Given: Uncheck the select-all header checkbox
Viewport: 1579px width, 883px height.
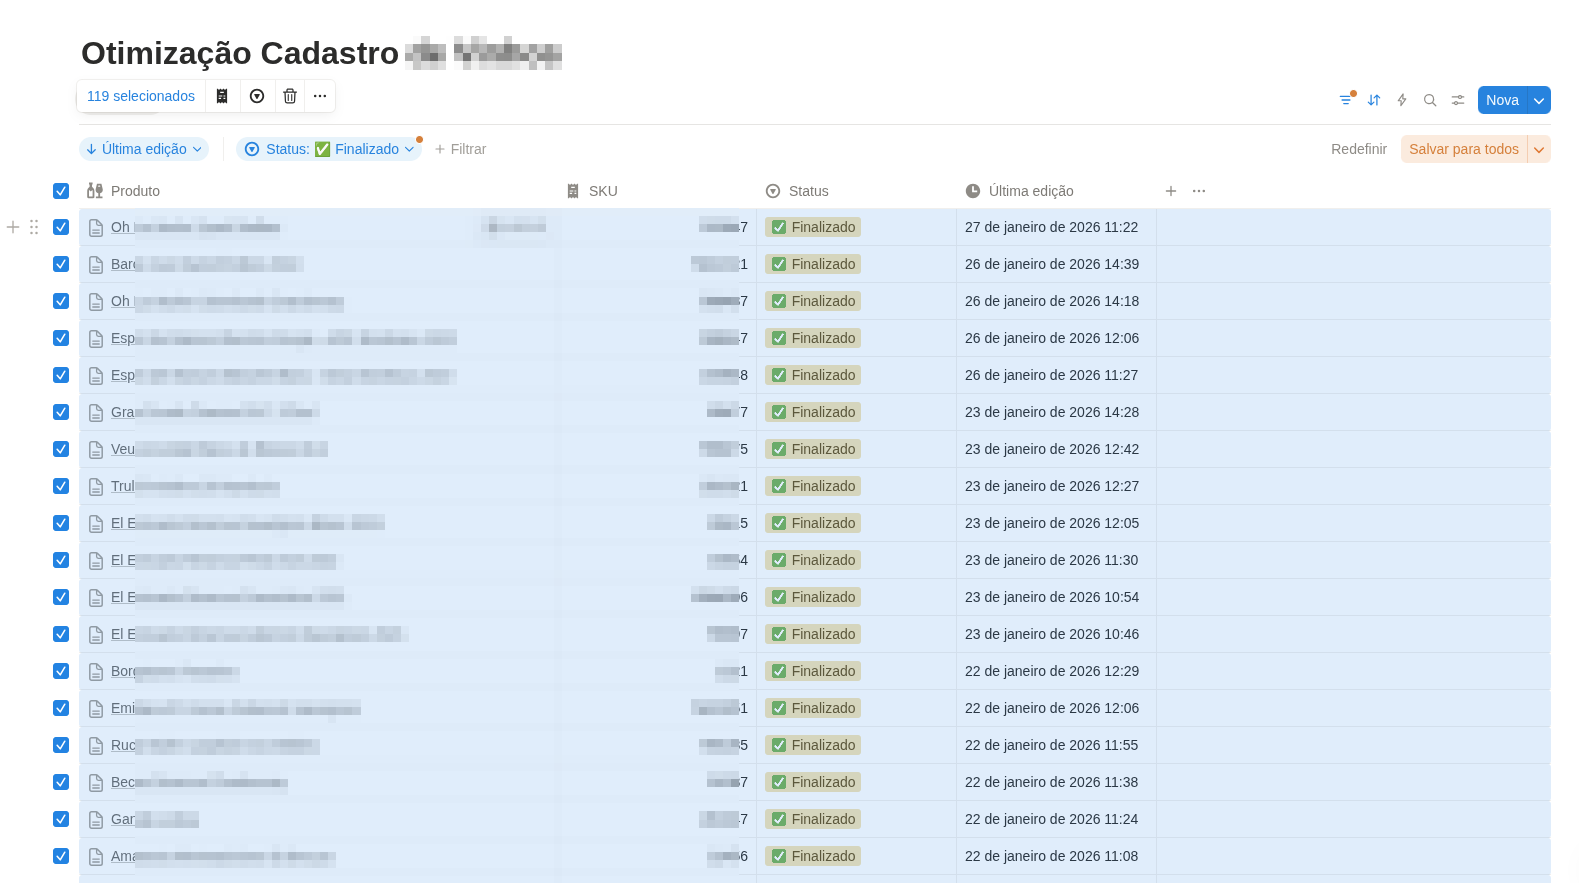Looking at the screenshot, I should 61,190.
